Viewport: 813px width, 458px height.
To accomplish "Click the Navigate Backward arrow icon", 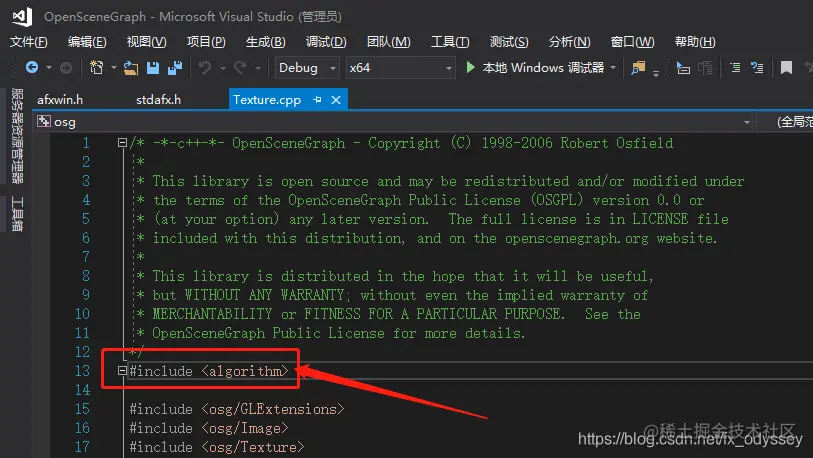I will (x=32, y=67).
